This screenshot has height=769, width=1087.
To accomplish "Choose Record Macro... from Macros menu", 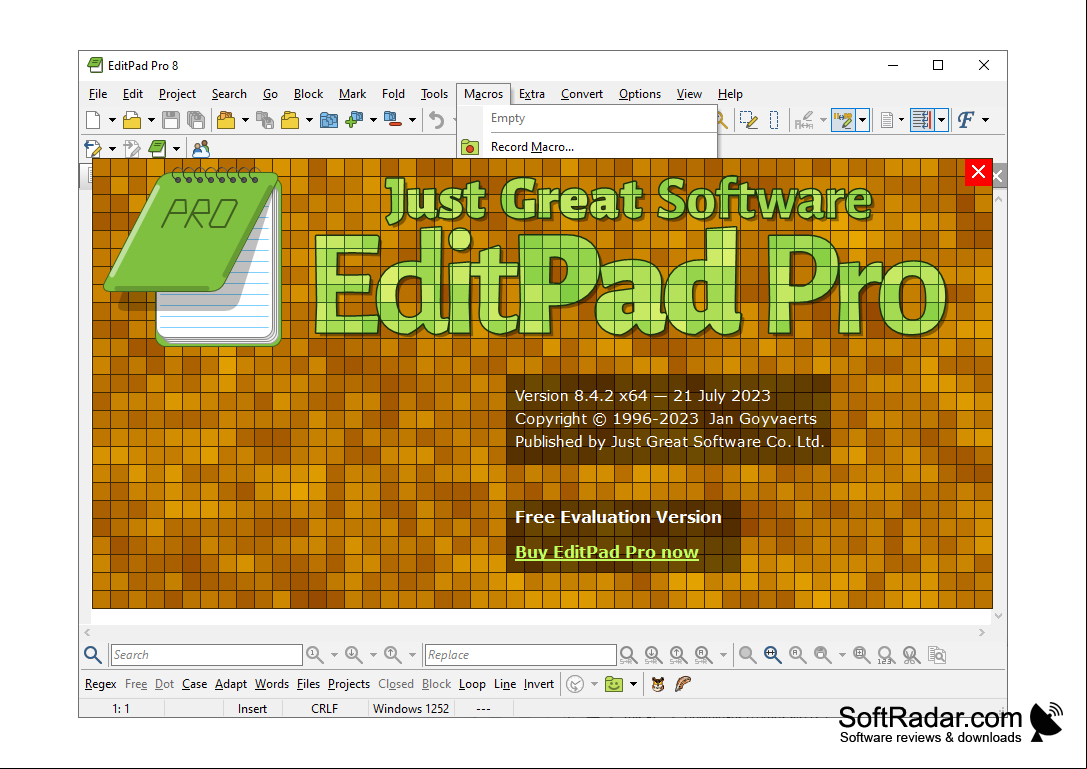I will [586, 147].
